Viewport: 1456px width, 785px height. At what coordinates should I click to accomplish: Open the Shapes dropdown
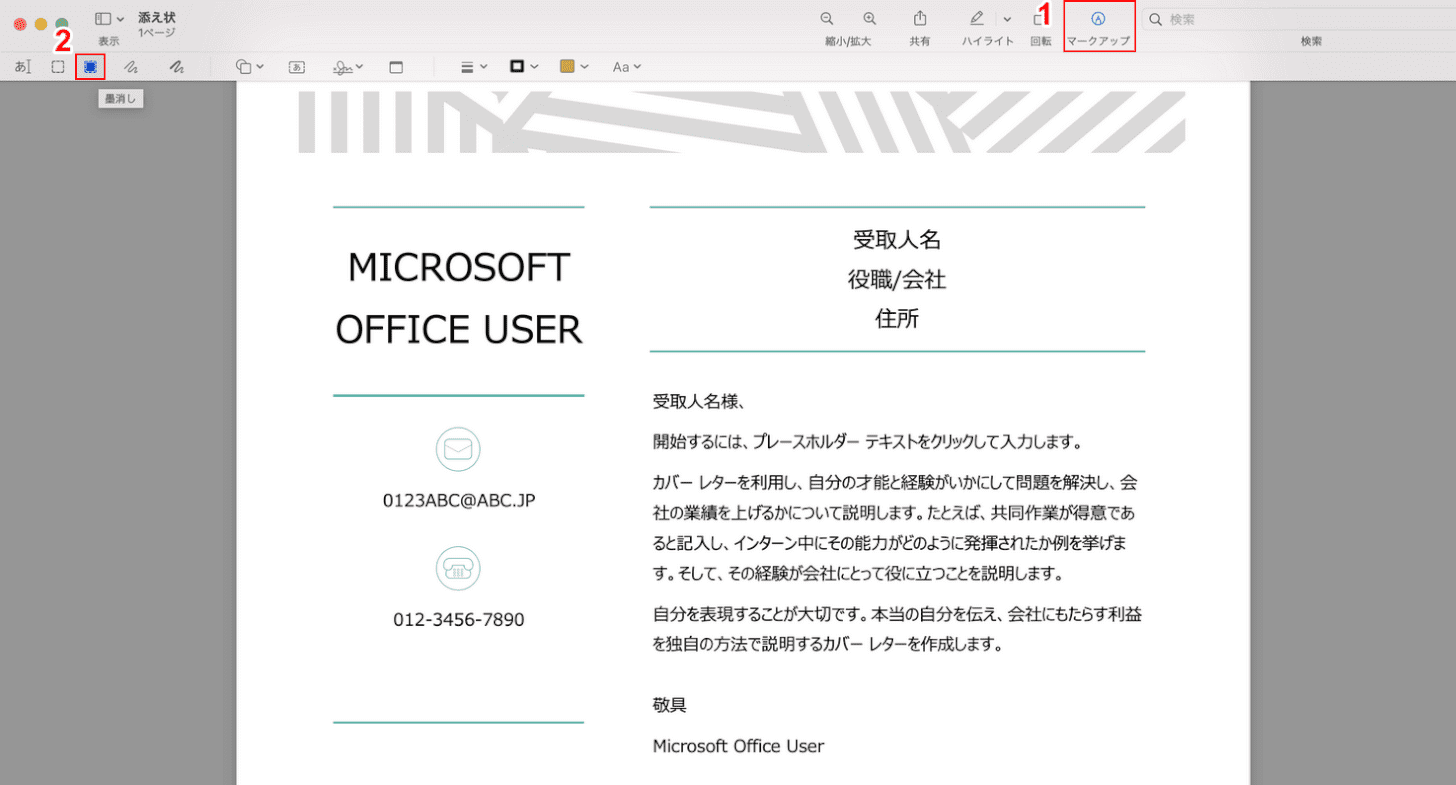point(249,67)
